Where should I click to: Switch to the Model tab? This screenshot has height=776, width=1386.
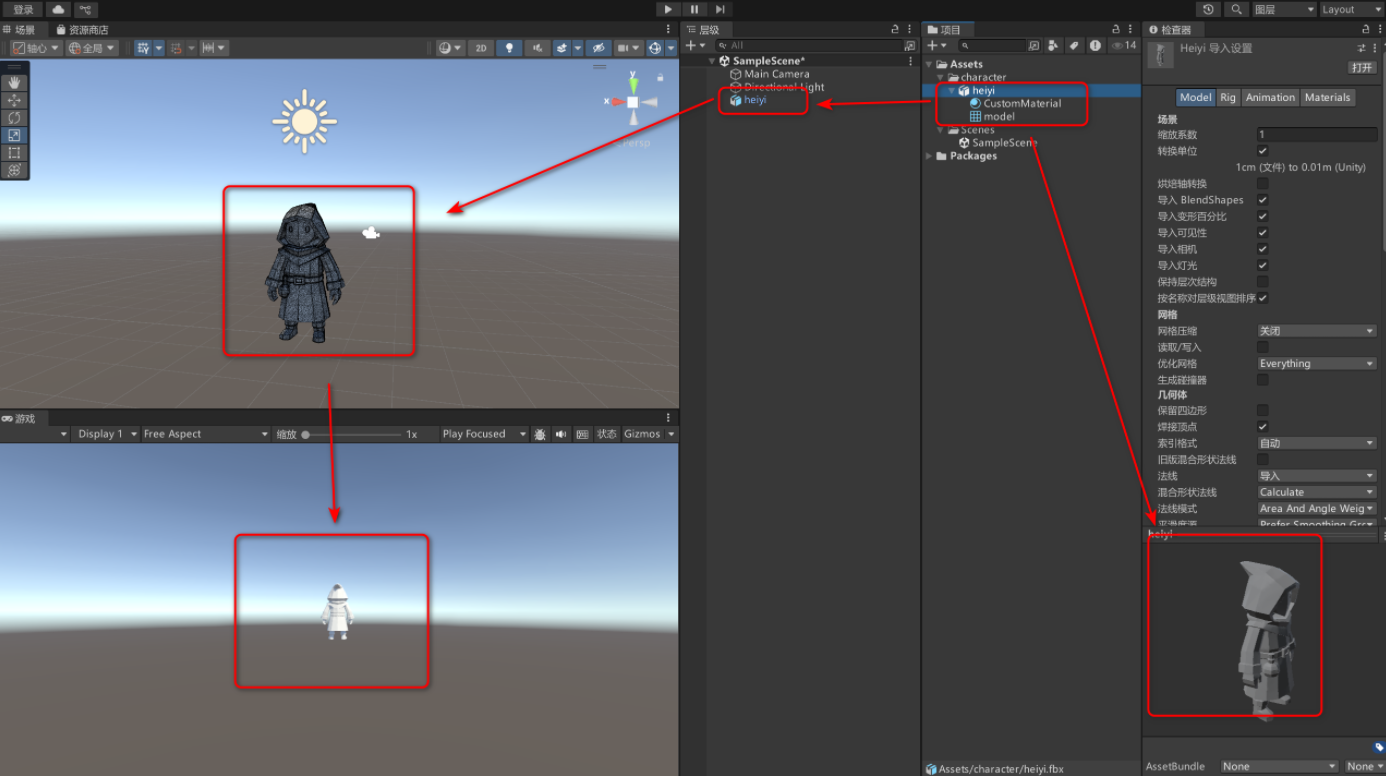click(1195, 97)
